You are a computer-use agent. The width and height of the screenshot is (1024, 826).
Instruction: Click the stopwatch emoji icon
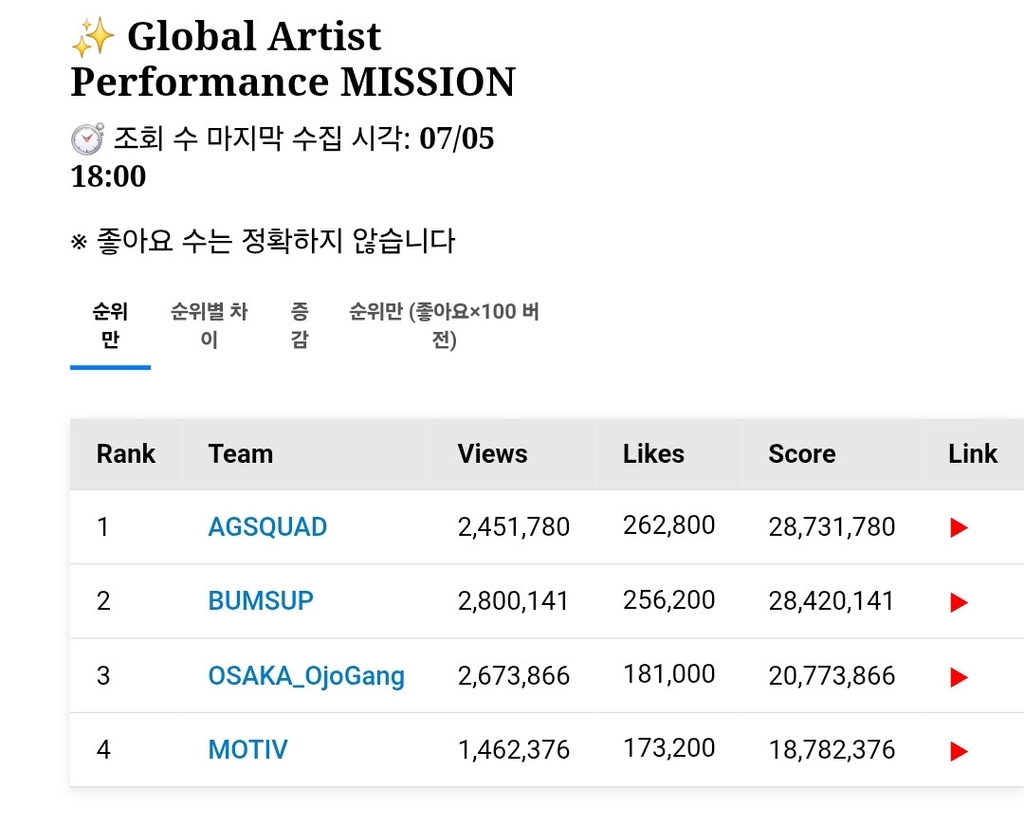pos(87,139)
